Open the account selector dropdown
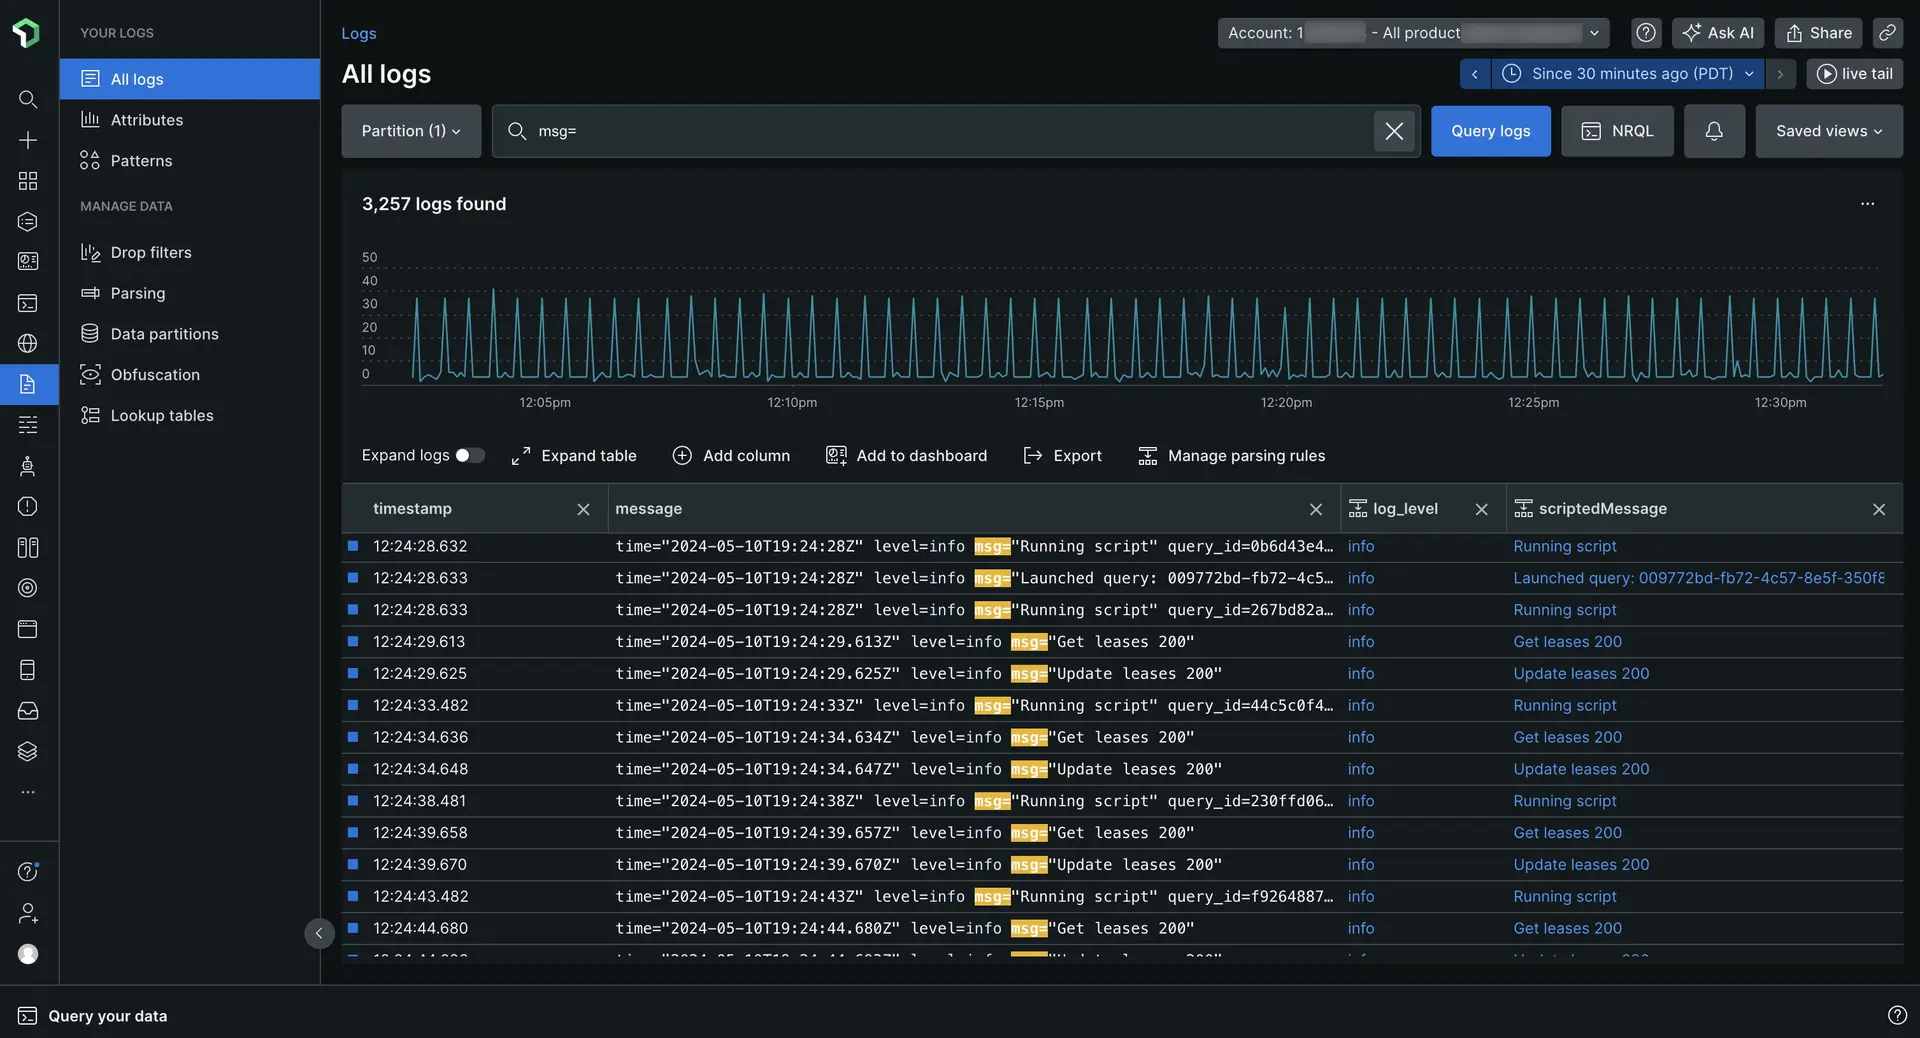This screenshot has width=1920, height=1038. (1413, 33)
